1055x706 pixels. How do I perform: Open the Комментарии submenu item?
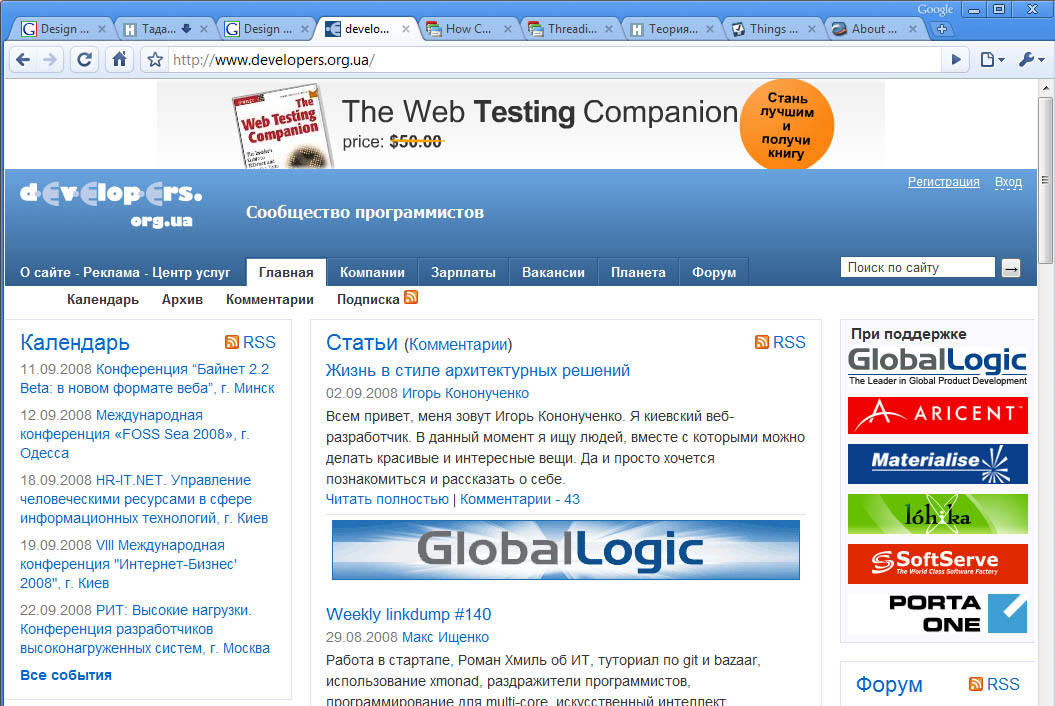270,299
